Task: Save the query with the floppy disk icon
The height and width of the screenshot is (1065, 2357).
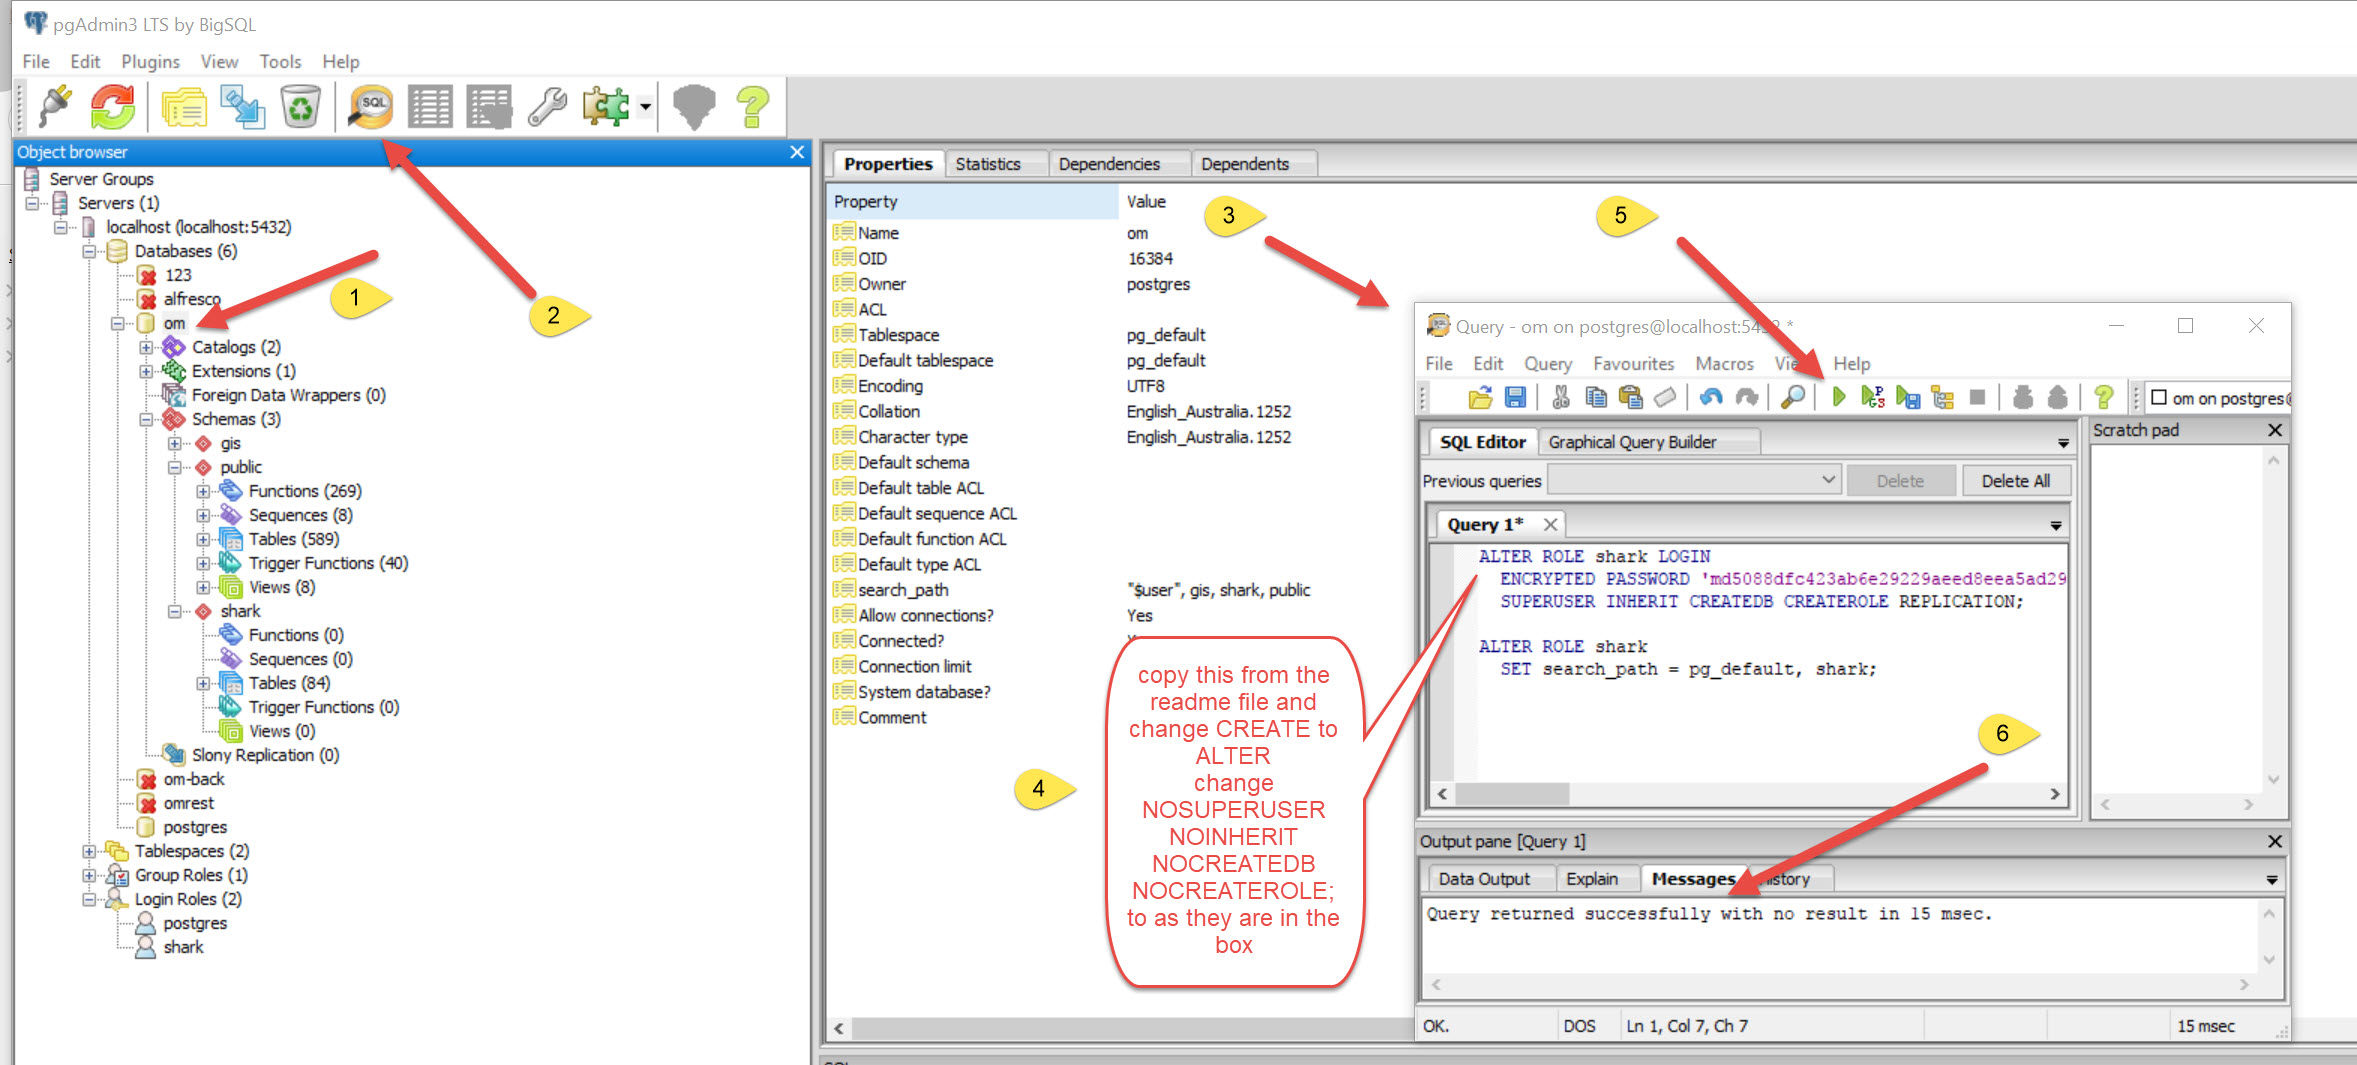Action: click(x=1515, y=398)
